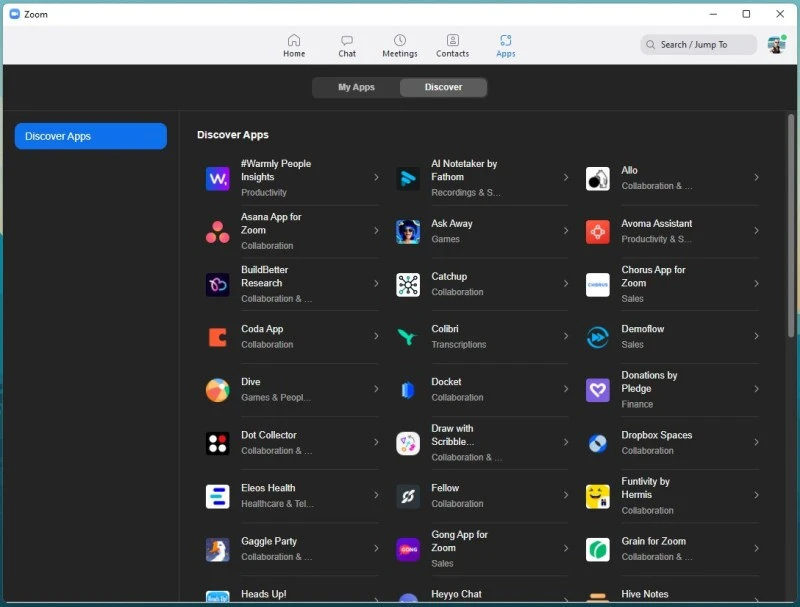Expand the Avoma Assistant chevron
Image resolution: width=800 pixels, height=607 pixels.
coord(756,231)
